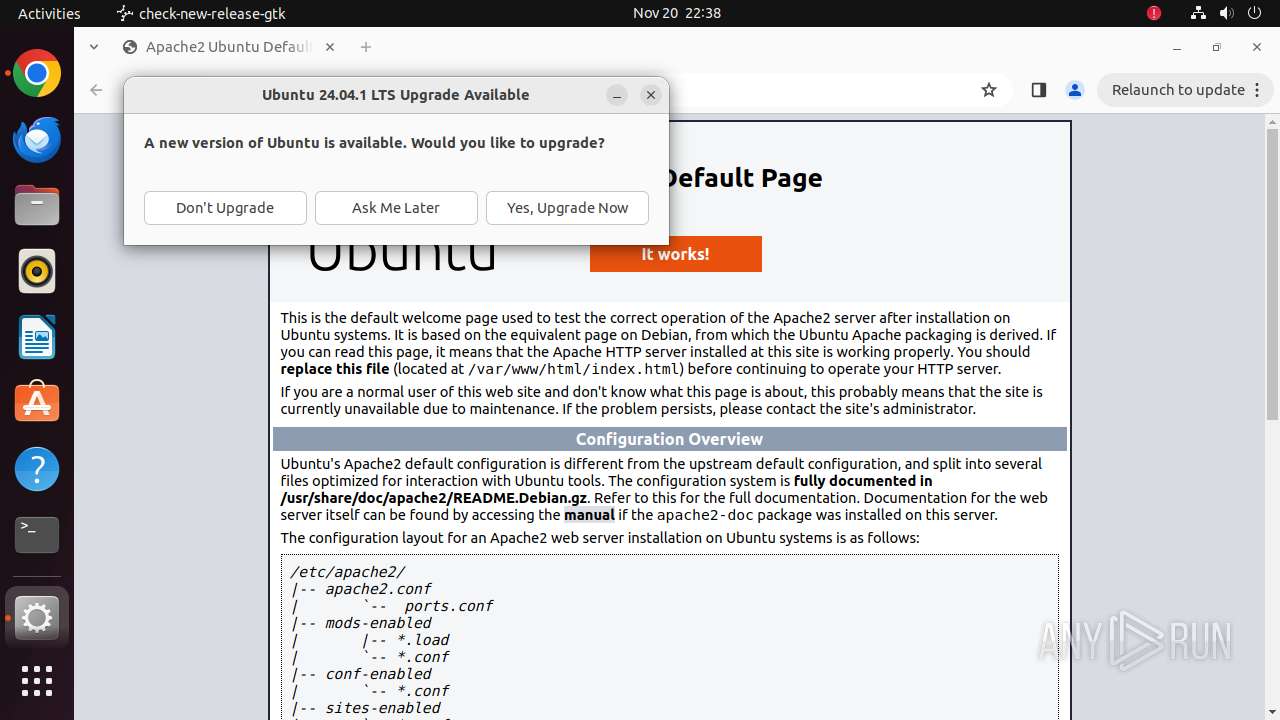1280x720 pixels.
Task: Minimize the upgrade dialog
Action: pyautogui.click(x=617, y=95)
